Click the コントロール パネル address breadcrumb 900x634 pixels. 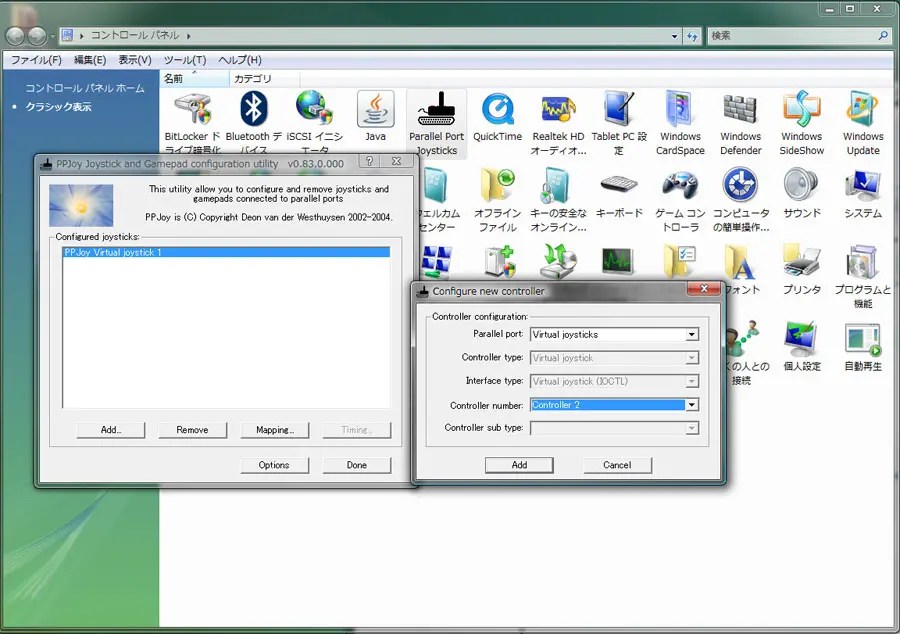135,36
